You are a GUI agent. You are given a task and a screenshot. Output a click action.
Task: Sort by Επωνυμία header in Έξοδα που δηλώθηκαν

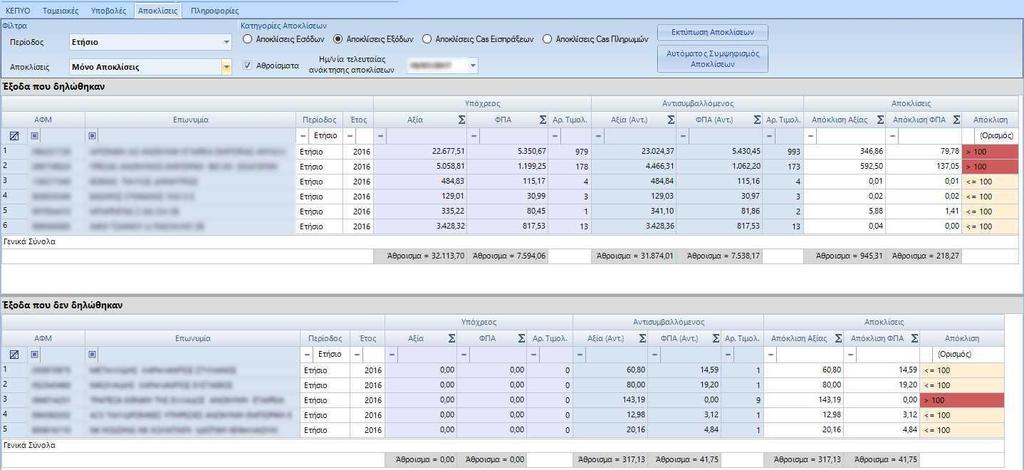click(x=191, y=120)
